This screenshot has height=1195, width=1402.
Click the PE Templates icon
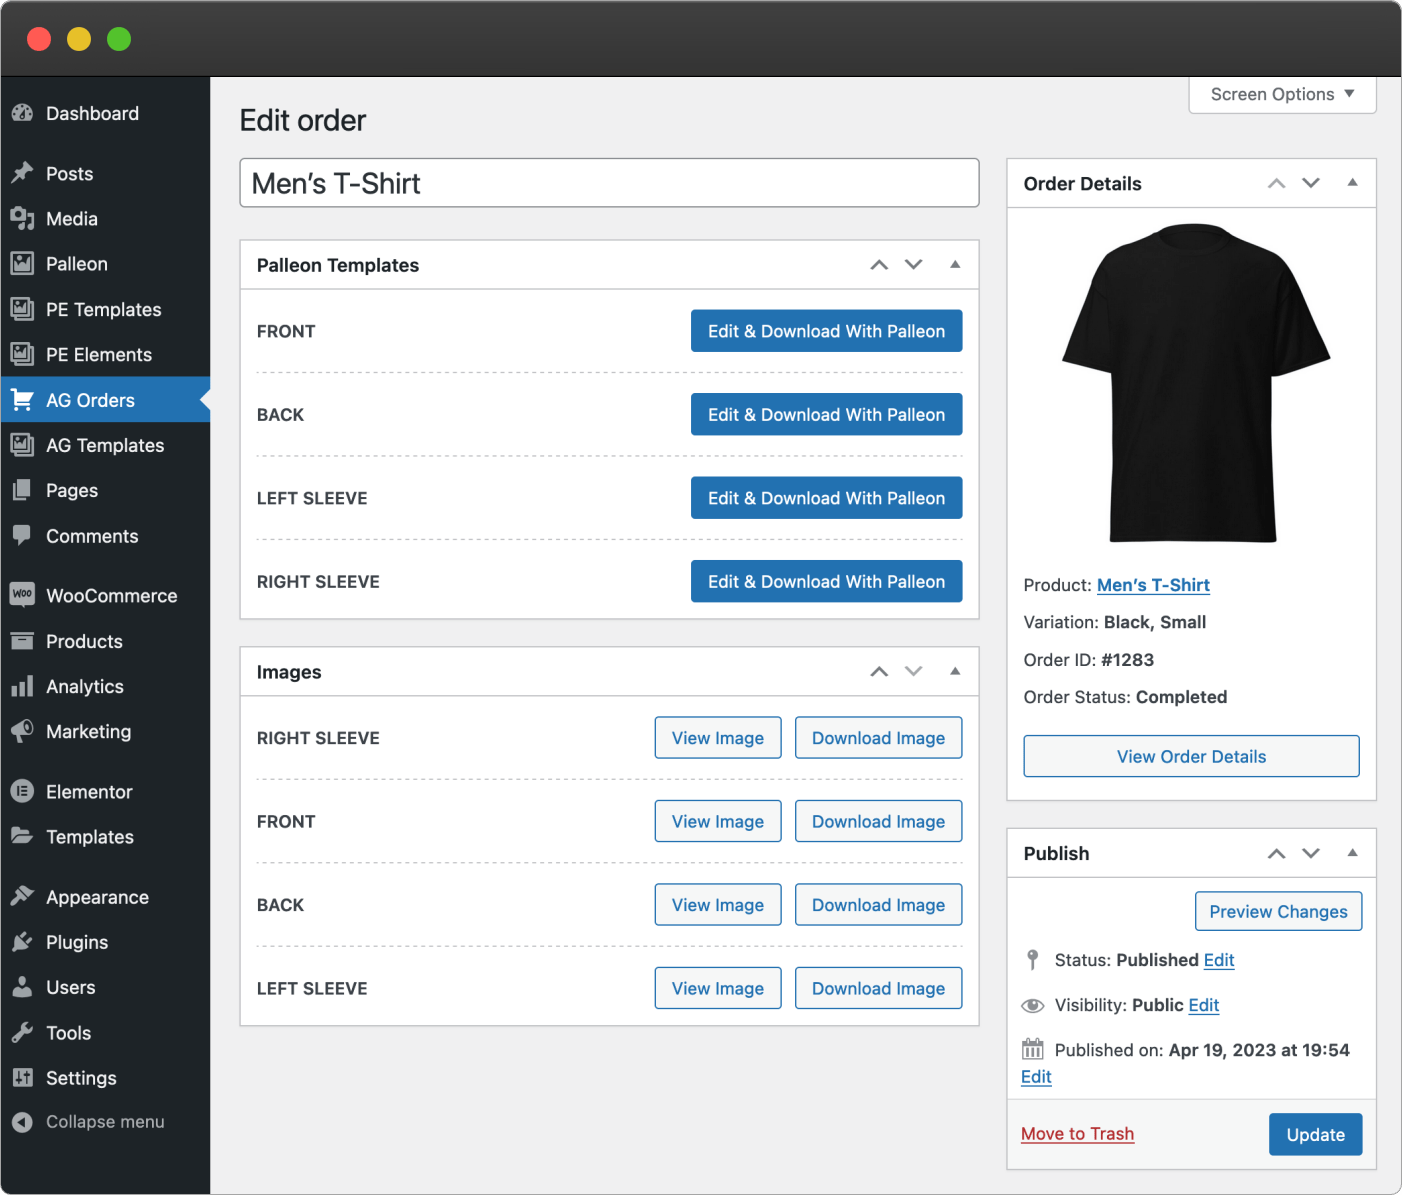[x=22, y=309]
